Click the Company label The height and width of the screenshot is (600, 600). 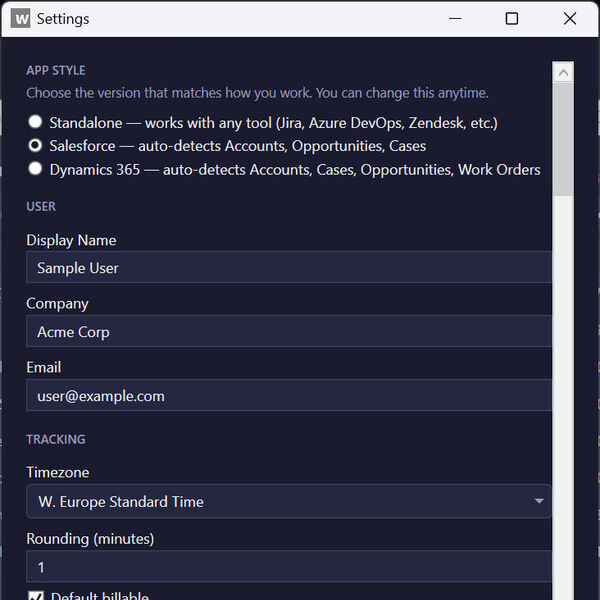57,303
